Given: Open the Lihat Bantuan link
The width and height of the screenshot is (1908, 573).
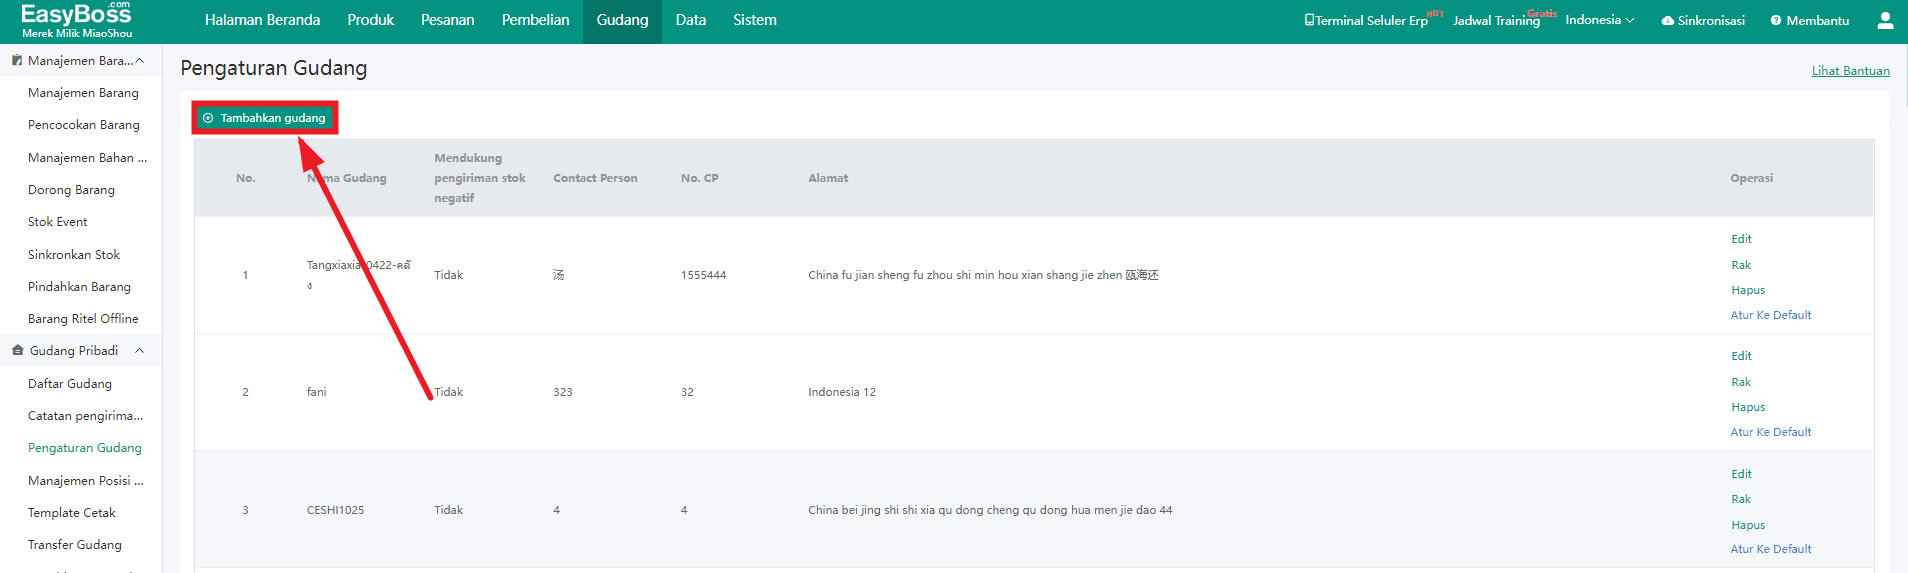Looking at the screenshot, I should 1850,71.
